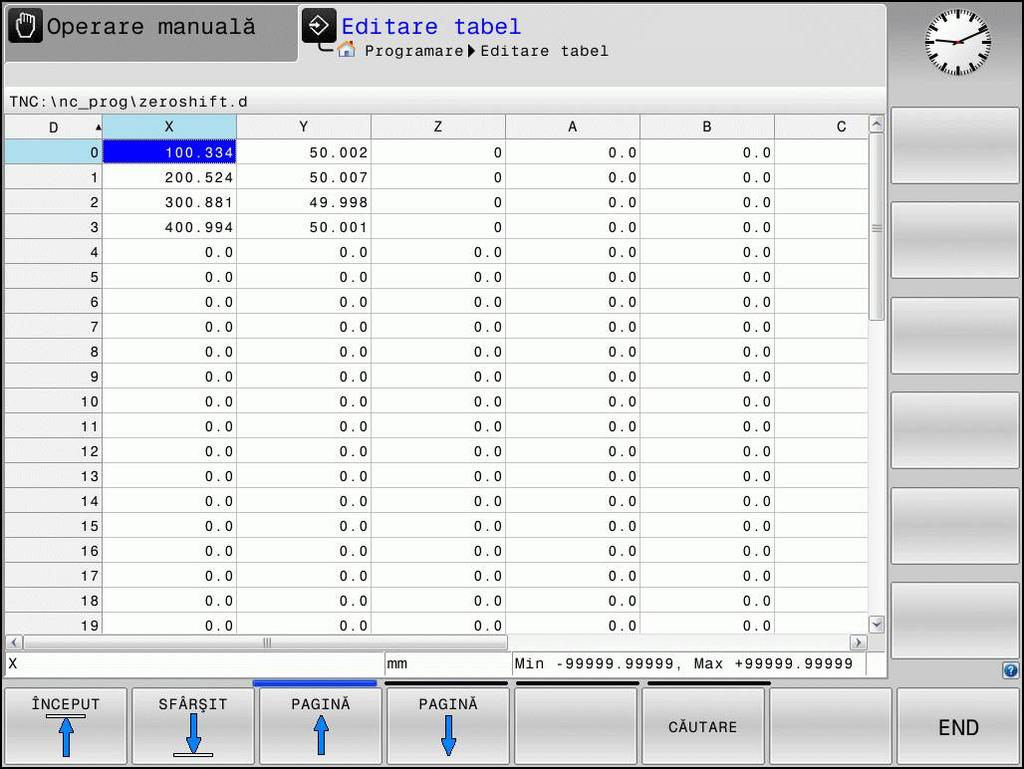Select cell with value 50.001

[x=304, y=227]
